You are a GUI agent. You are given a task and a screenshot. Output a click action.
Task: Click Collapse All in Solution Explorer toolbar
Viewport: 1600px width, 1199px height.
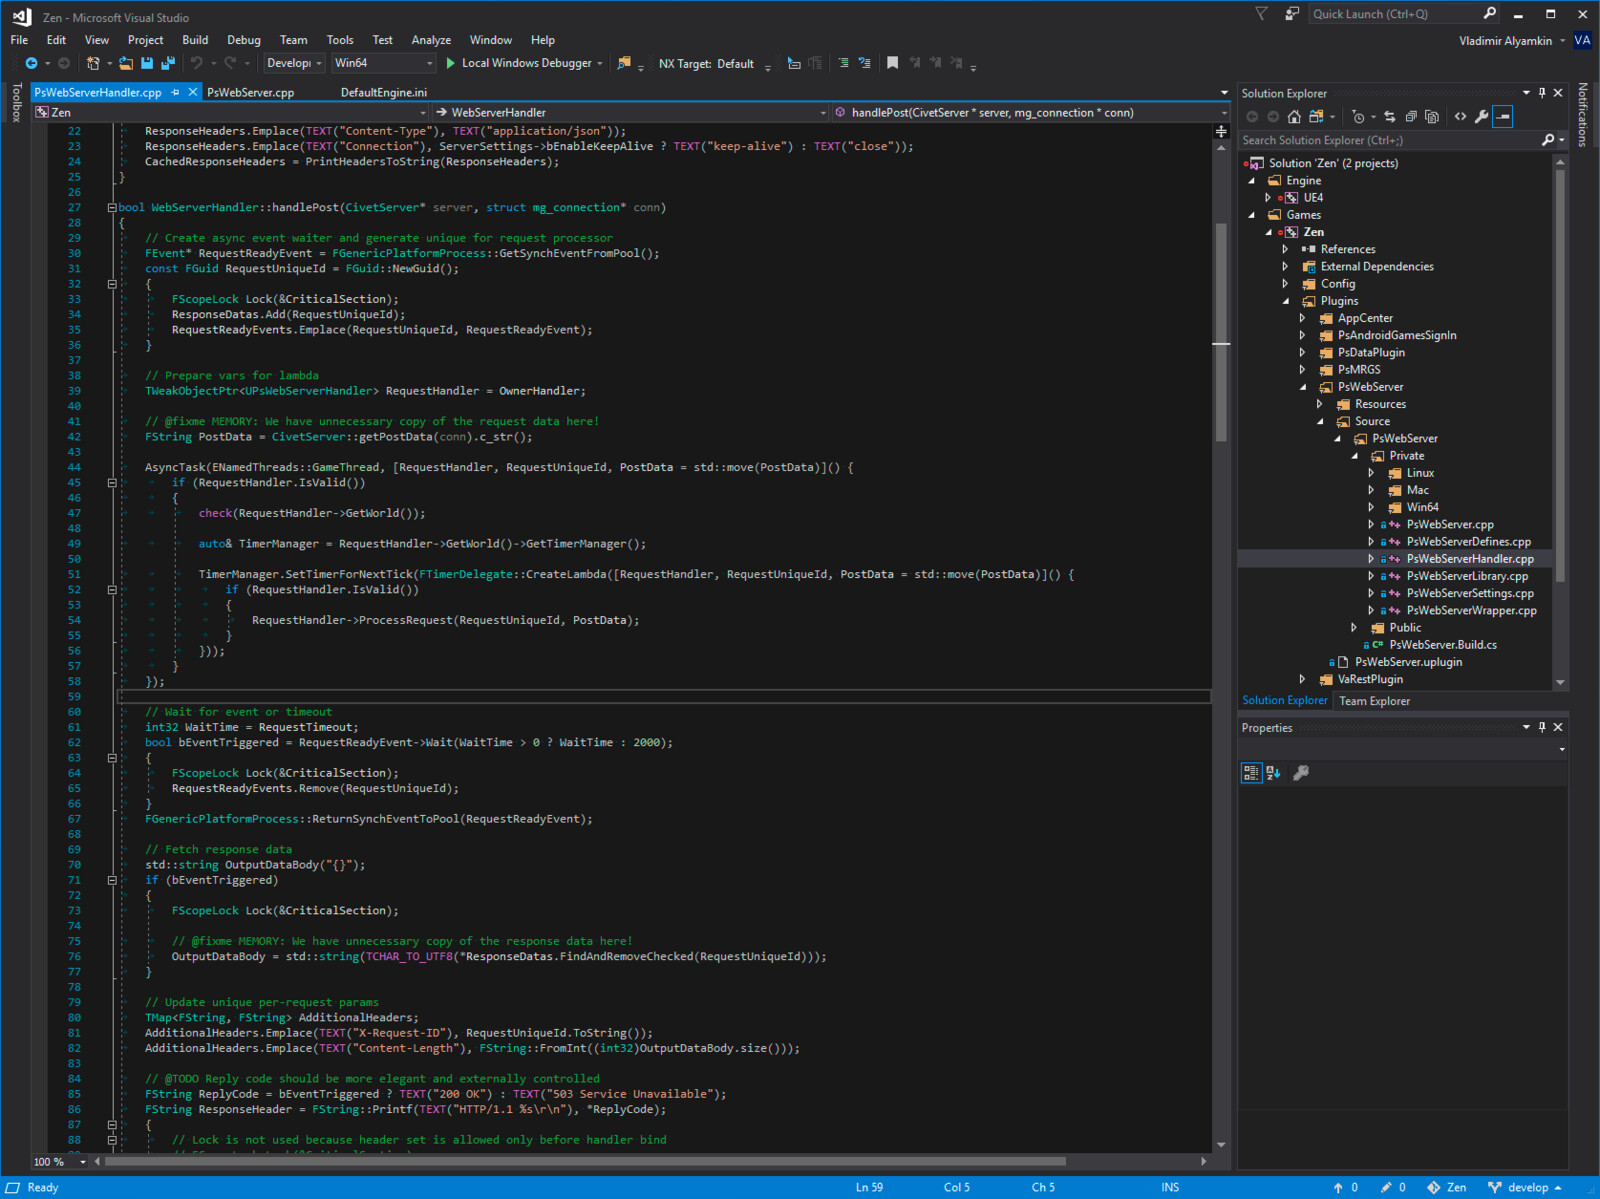click(x=1411, y=117)
